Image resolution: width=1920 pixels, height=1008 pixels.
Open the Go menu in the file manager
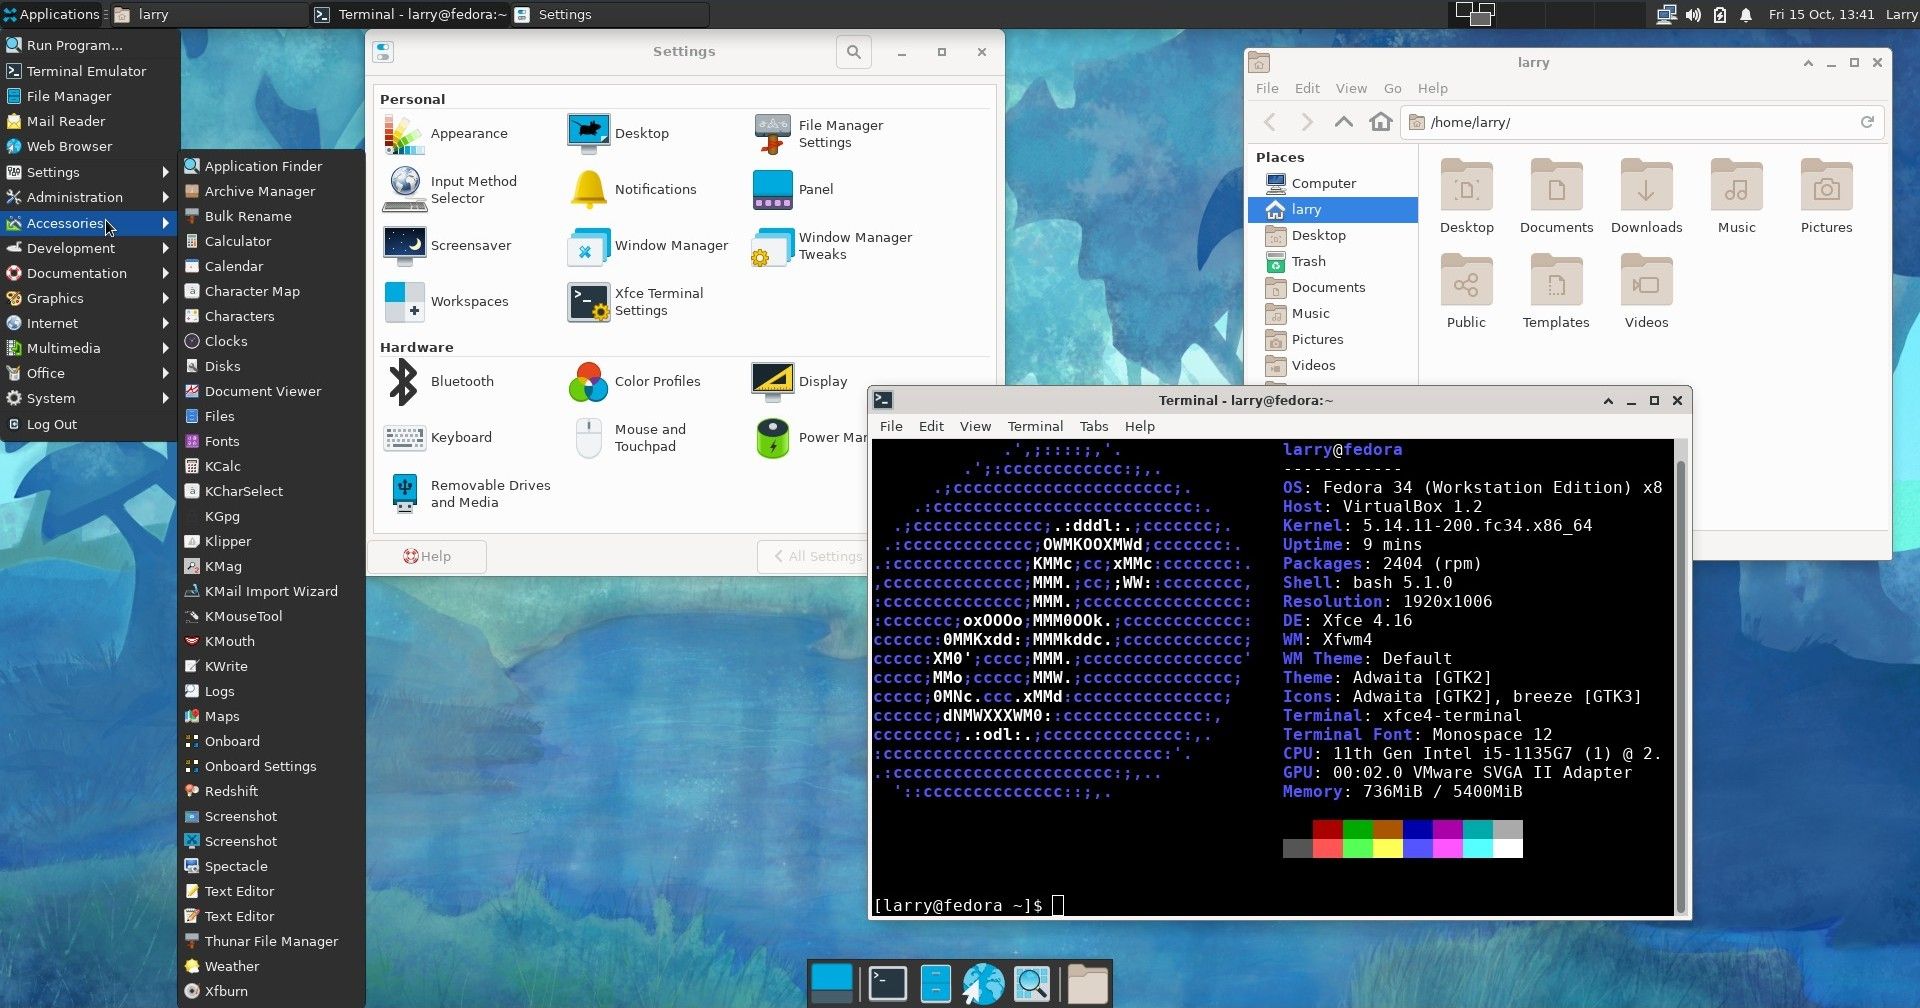coord(1392,88)
